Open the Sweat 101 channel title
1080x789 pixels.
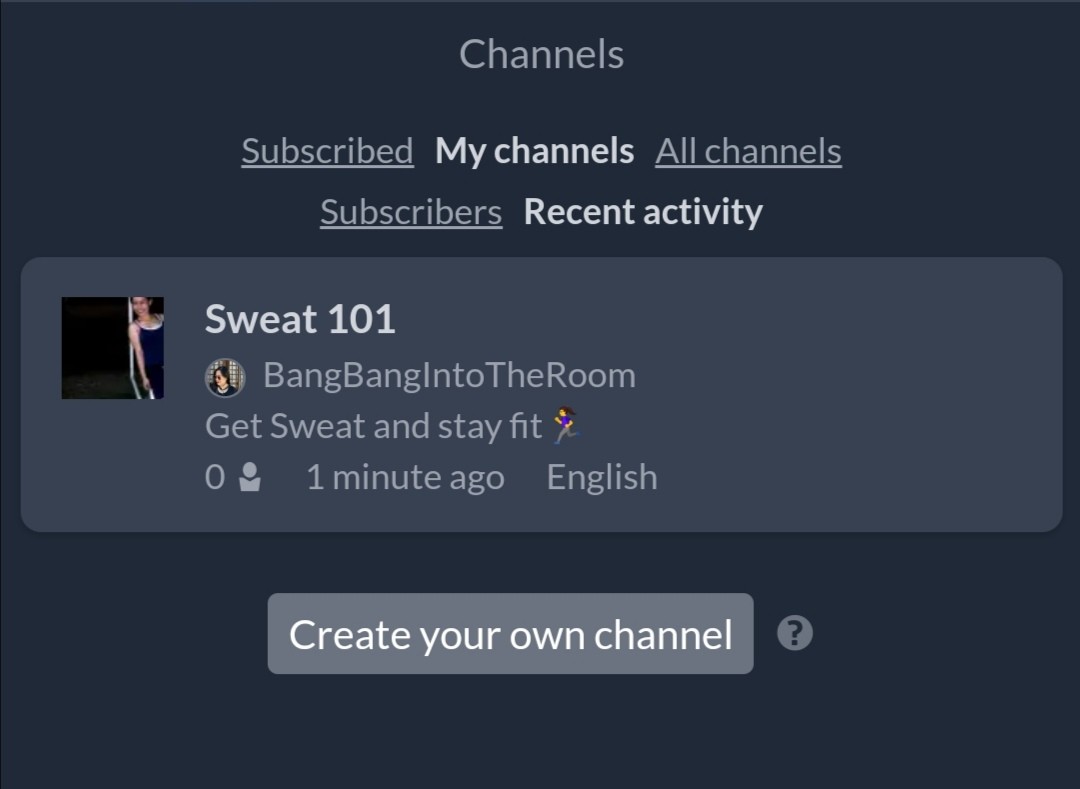tap(300, 319)
